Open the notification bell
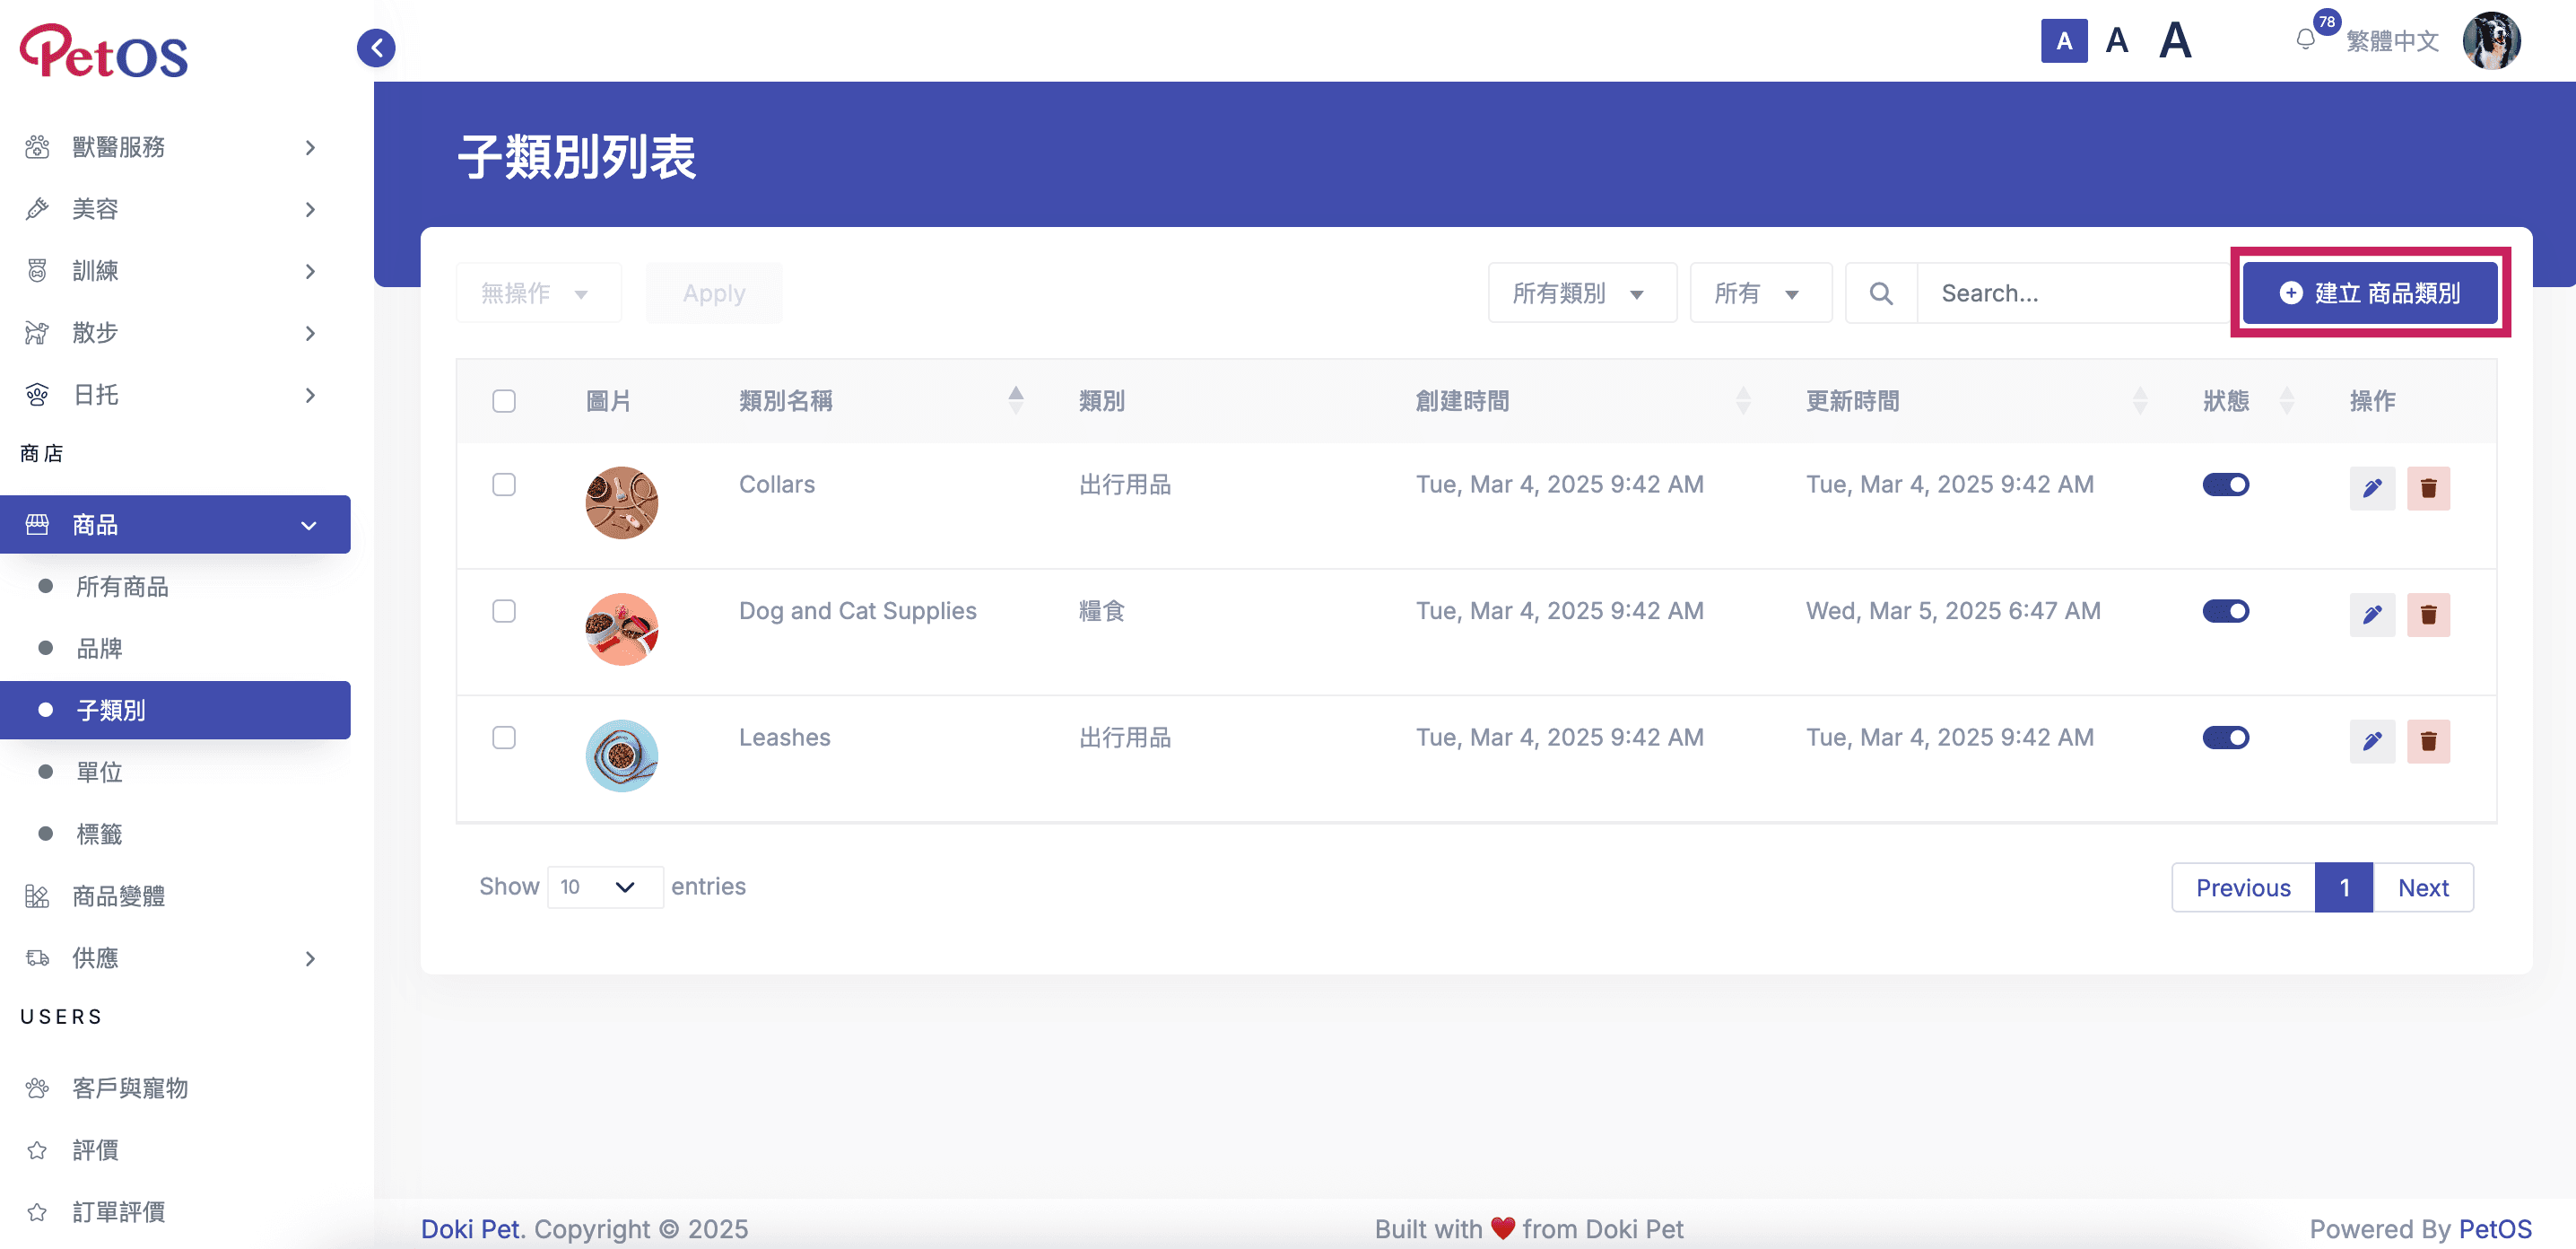The width and height of the screenshot is (2576, 1249). click(x=2305, y=40)
